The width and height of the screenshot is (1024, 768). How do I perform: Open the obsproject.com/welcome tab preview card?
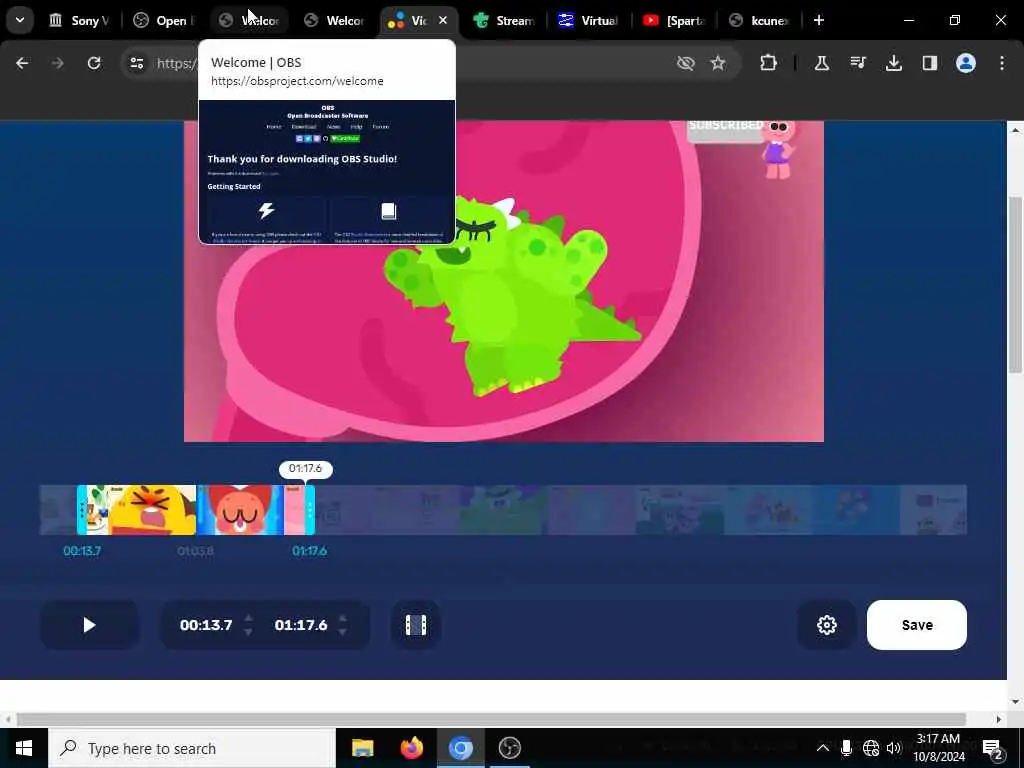tap(327, 142)
